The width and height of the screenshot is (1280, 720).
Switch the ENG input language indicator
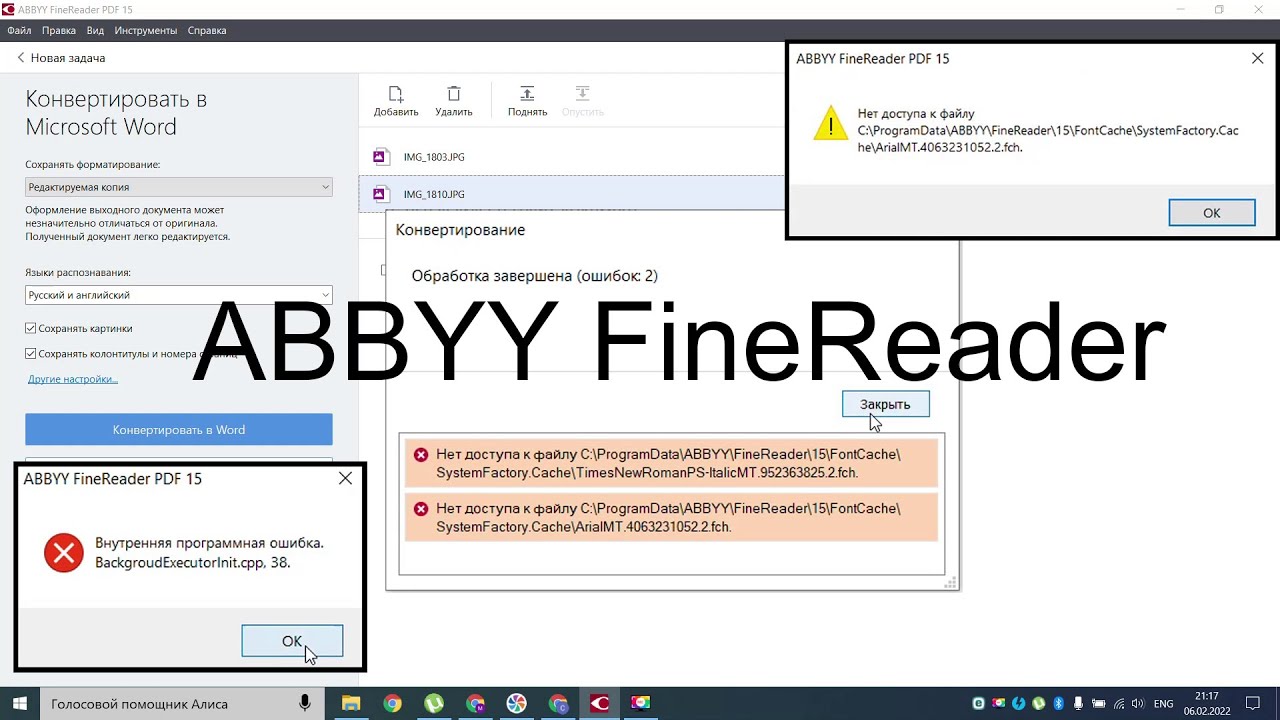[1164, 704]
